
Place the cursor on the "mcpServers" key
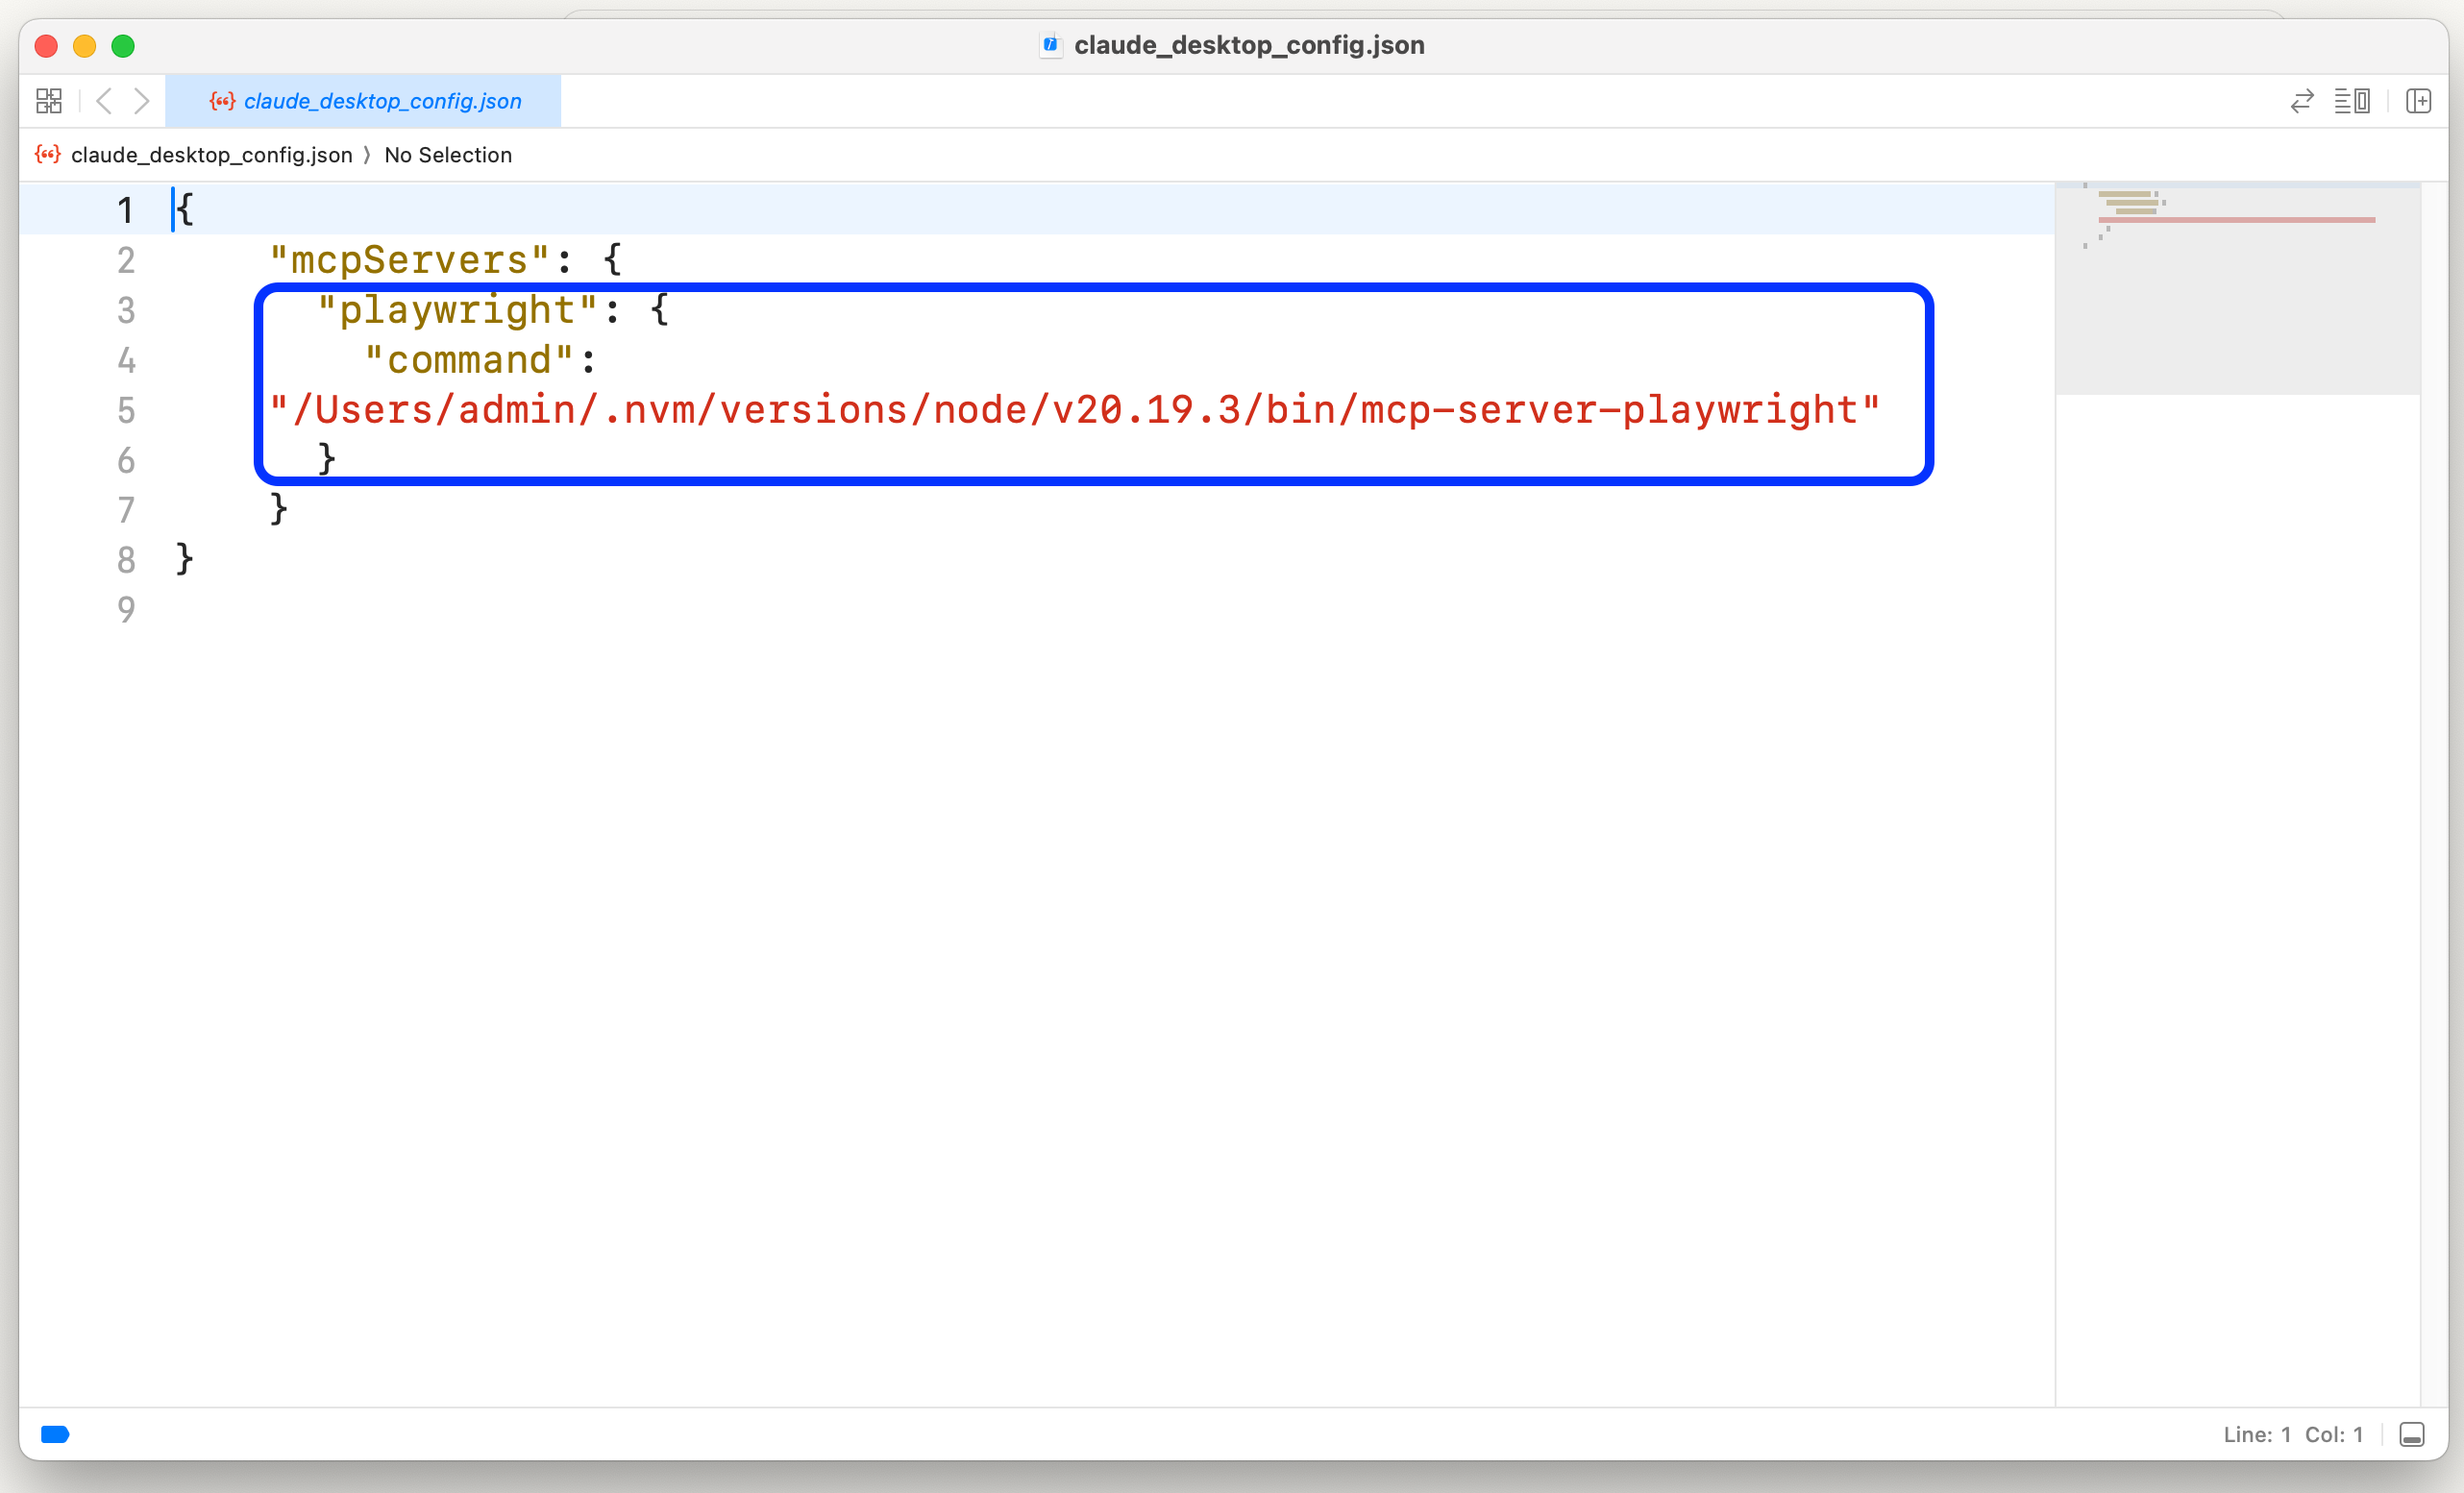click(410, 260)
